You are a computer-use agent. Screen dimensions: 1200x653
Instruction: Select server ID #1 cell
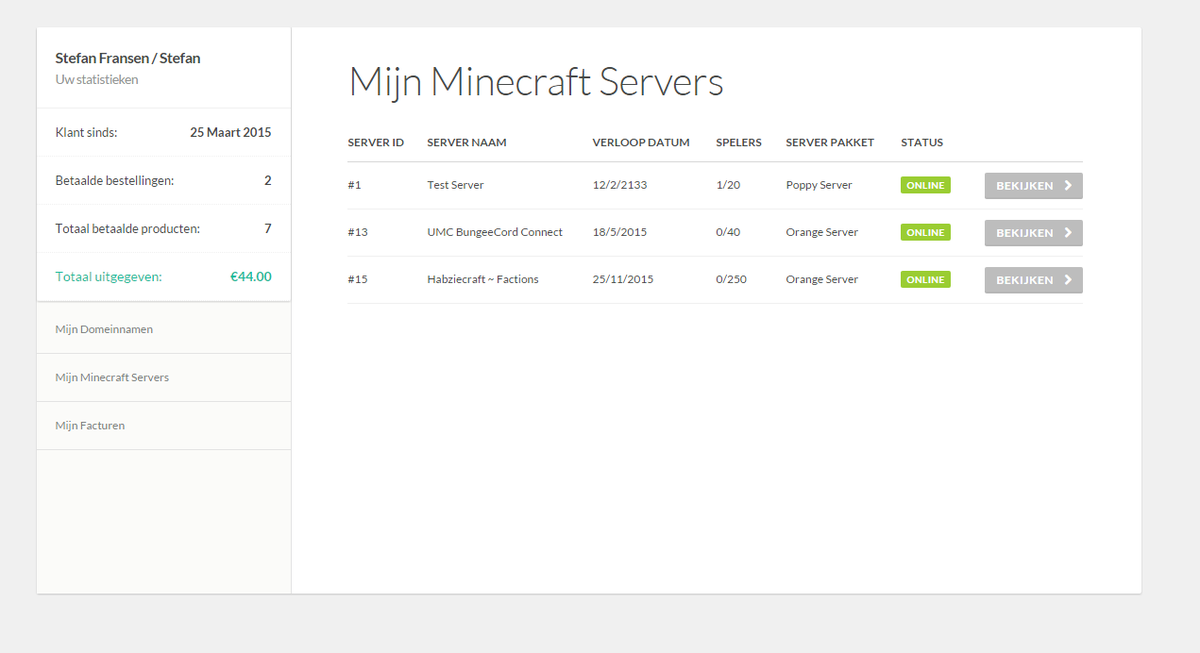(355, 185)
